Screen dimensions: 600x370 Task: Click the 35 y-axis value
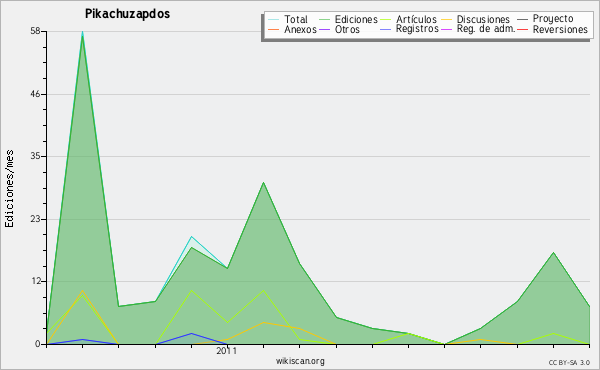(x=35, y=156)
